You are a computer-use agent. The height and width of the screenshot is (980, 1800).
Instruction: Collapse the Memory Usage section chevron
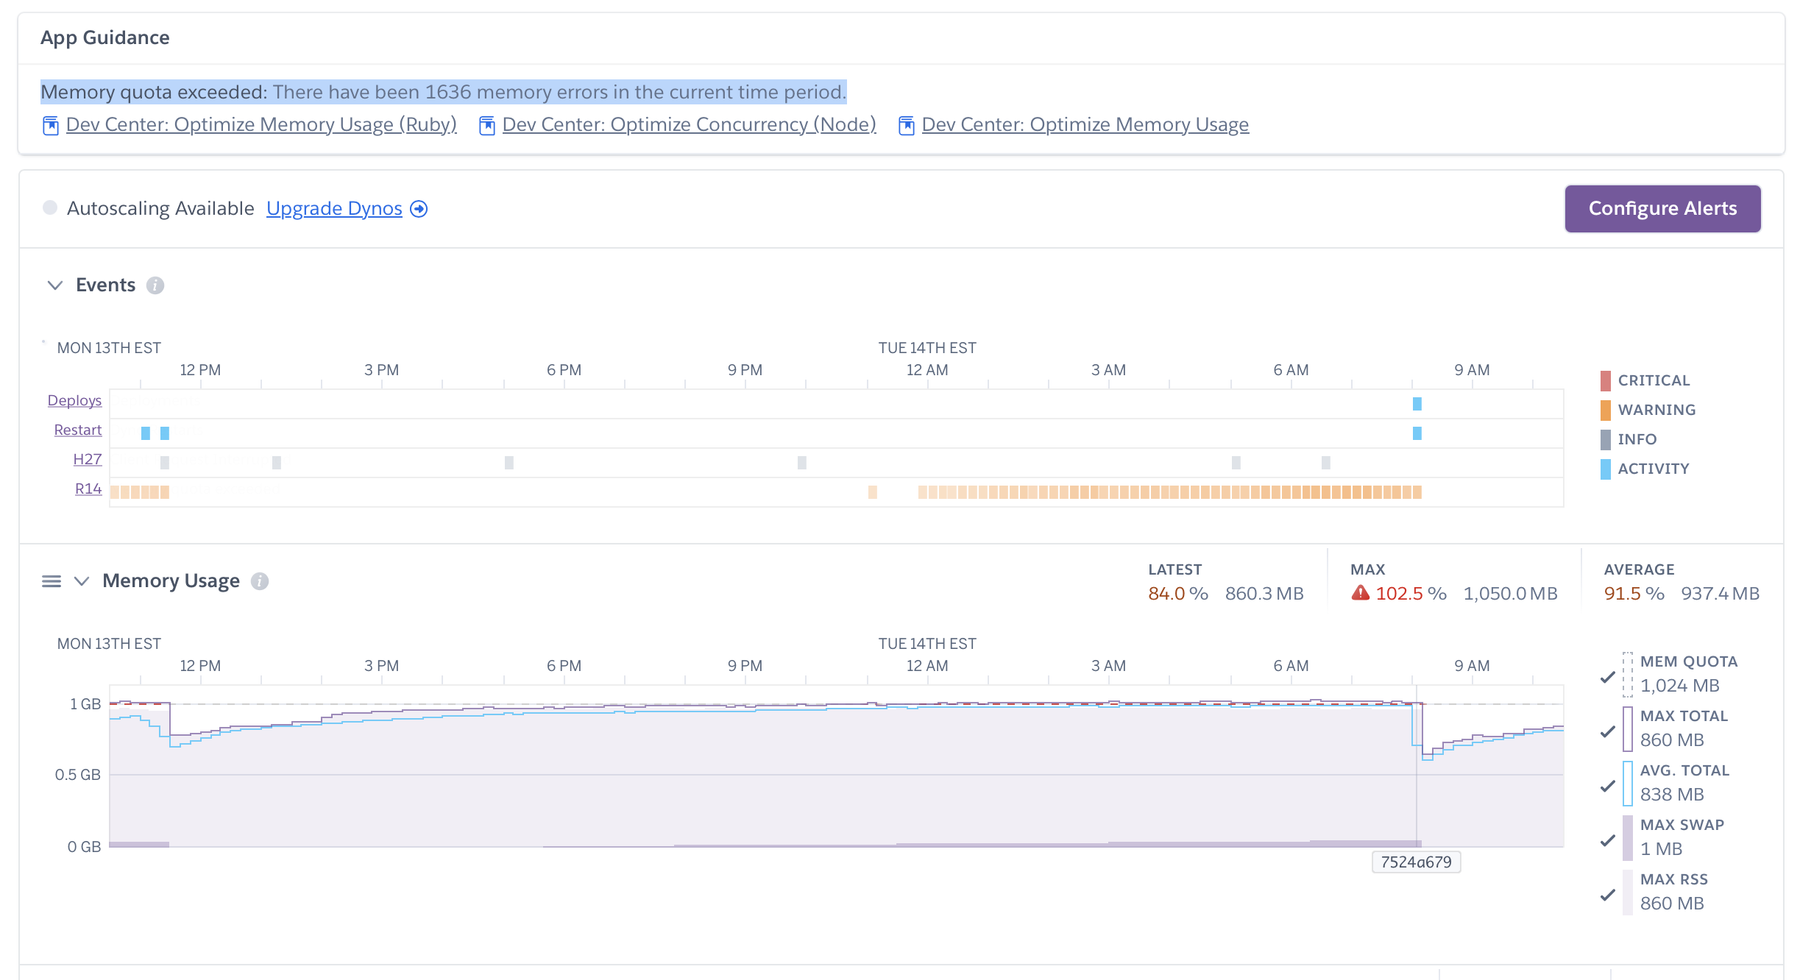82,581
